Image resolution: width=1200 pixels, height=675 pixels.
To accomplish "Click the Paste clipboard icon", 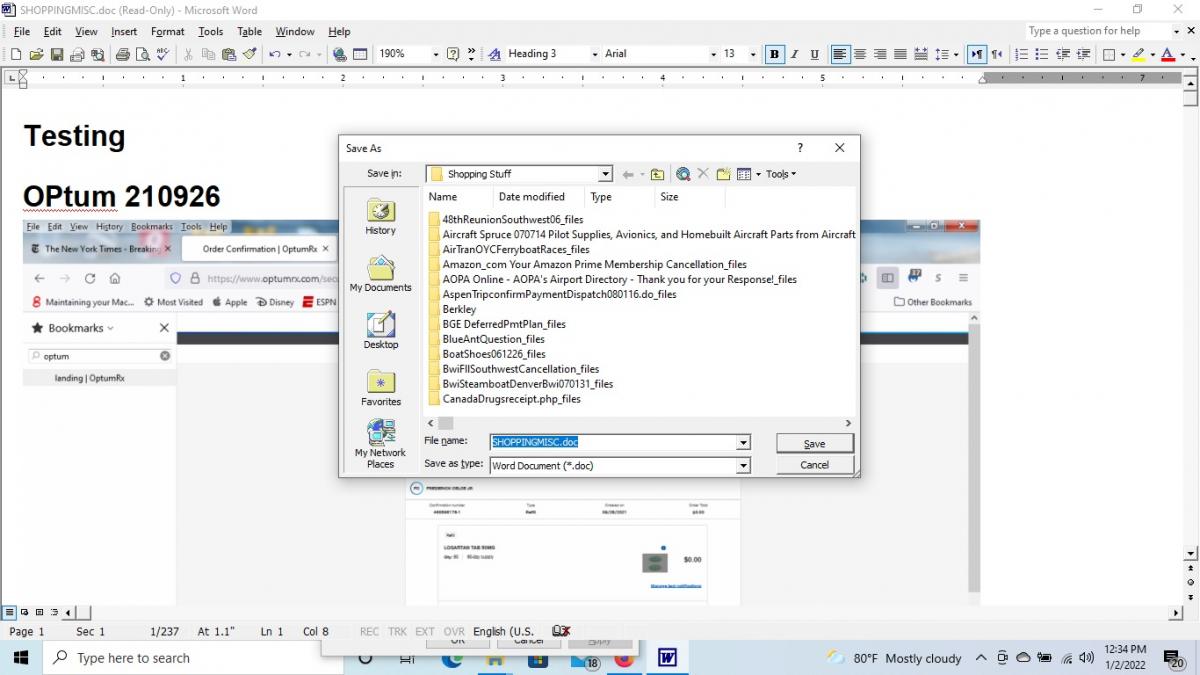I will (229, 54).
